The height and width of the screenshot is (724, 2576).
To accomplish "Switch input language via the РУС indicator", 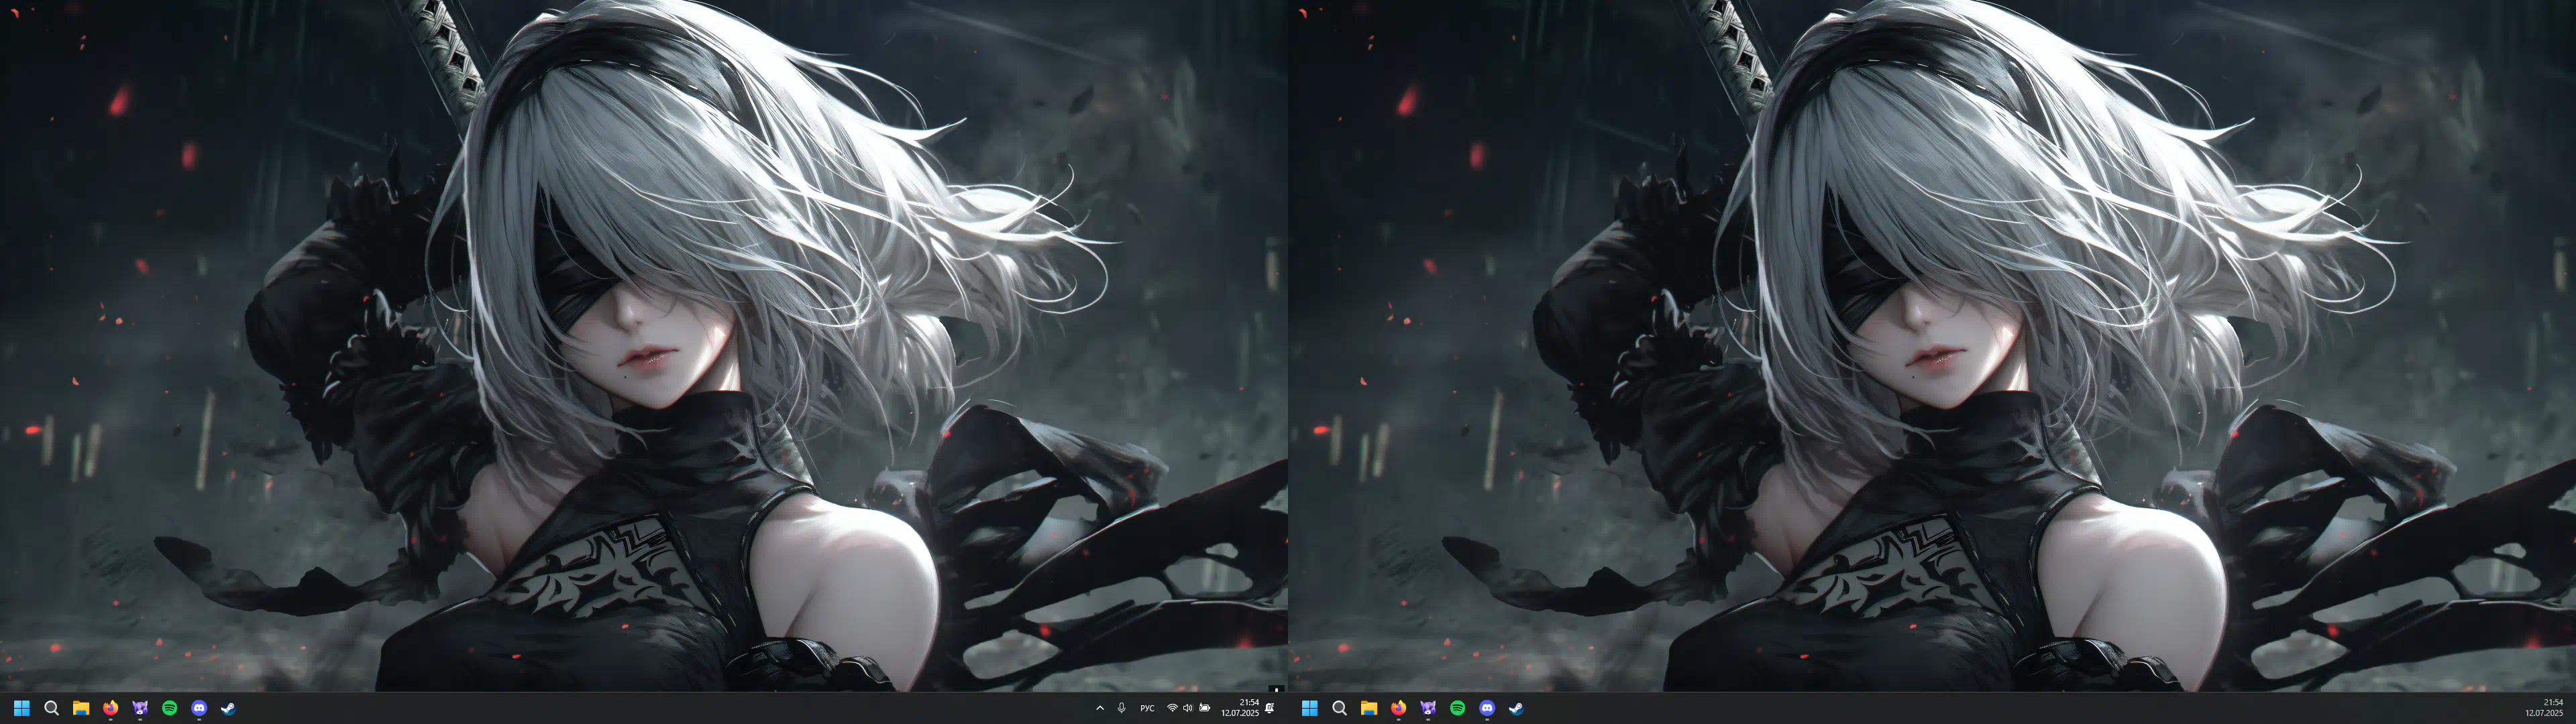I will click(x=1147, y=708).
